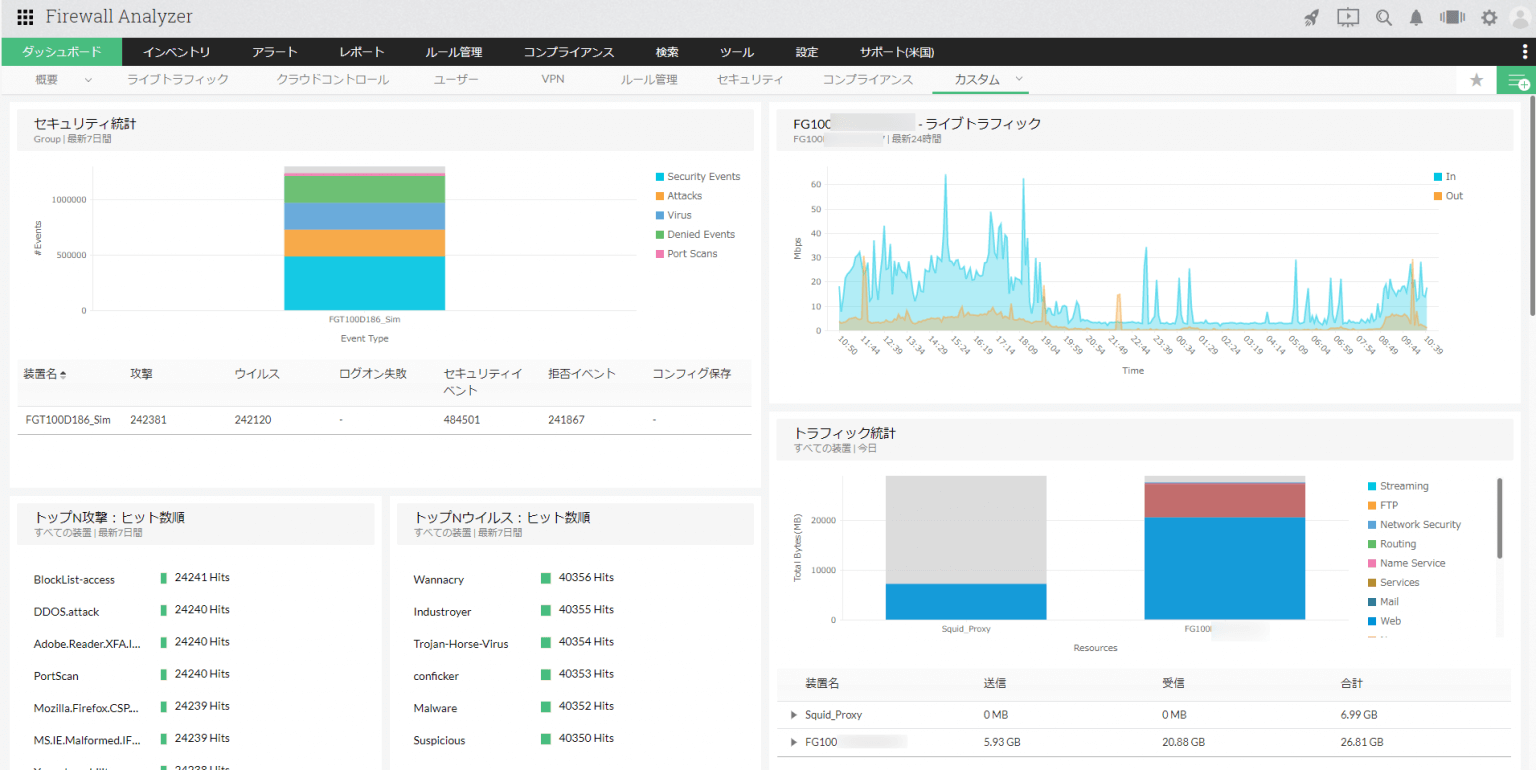Image resolution: width=1536 pixels, height=770 pixels.
Task: Click the rocket quick-start icon
Action: tap(1312, 17)
